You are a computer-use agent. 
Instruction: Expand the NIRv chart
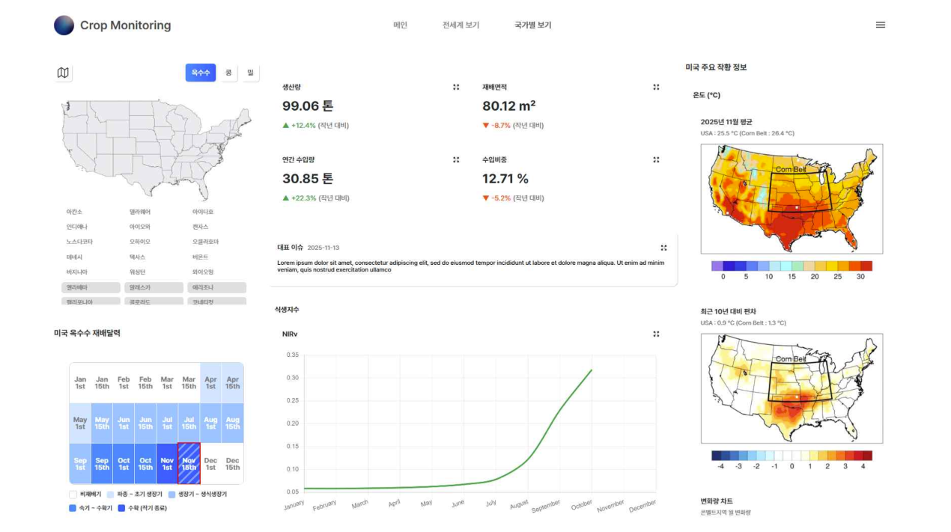[x=656, y=334]
